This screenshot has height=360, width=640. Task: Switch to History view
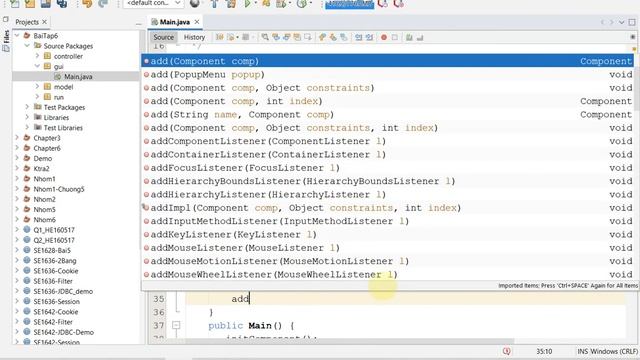click(x=194, y=37)
